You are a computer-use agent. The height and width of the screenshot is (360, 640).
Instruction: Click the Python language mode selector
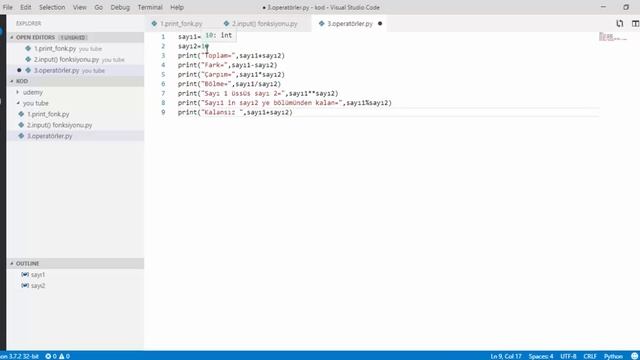click(x=613, y=356)
